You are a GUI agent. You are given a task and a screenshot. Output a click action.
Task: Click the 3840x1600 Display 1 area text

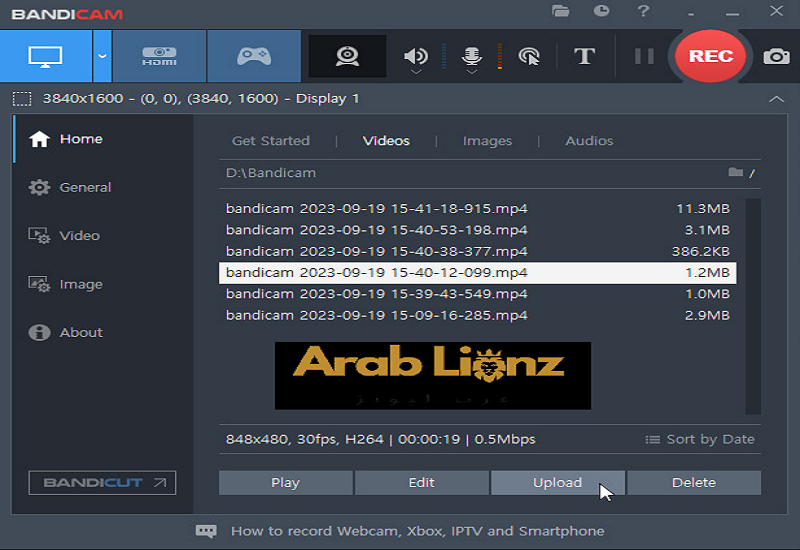201,98
